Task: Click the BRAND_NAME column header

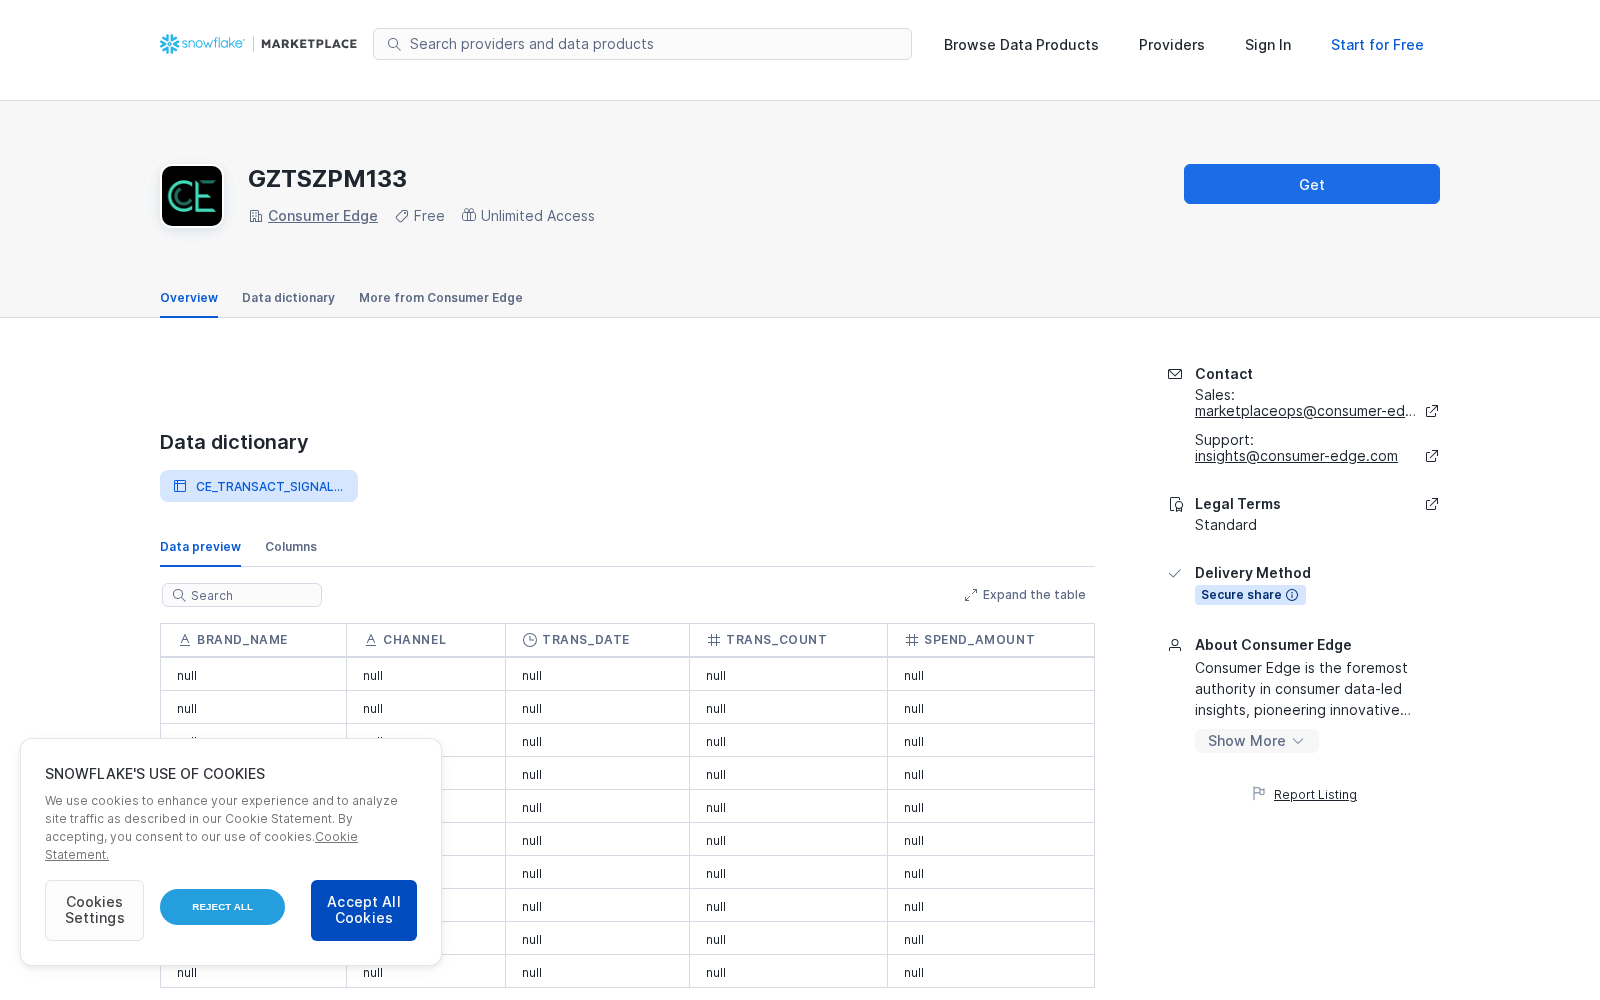Action: coord(253,640)
